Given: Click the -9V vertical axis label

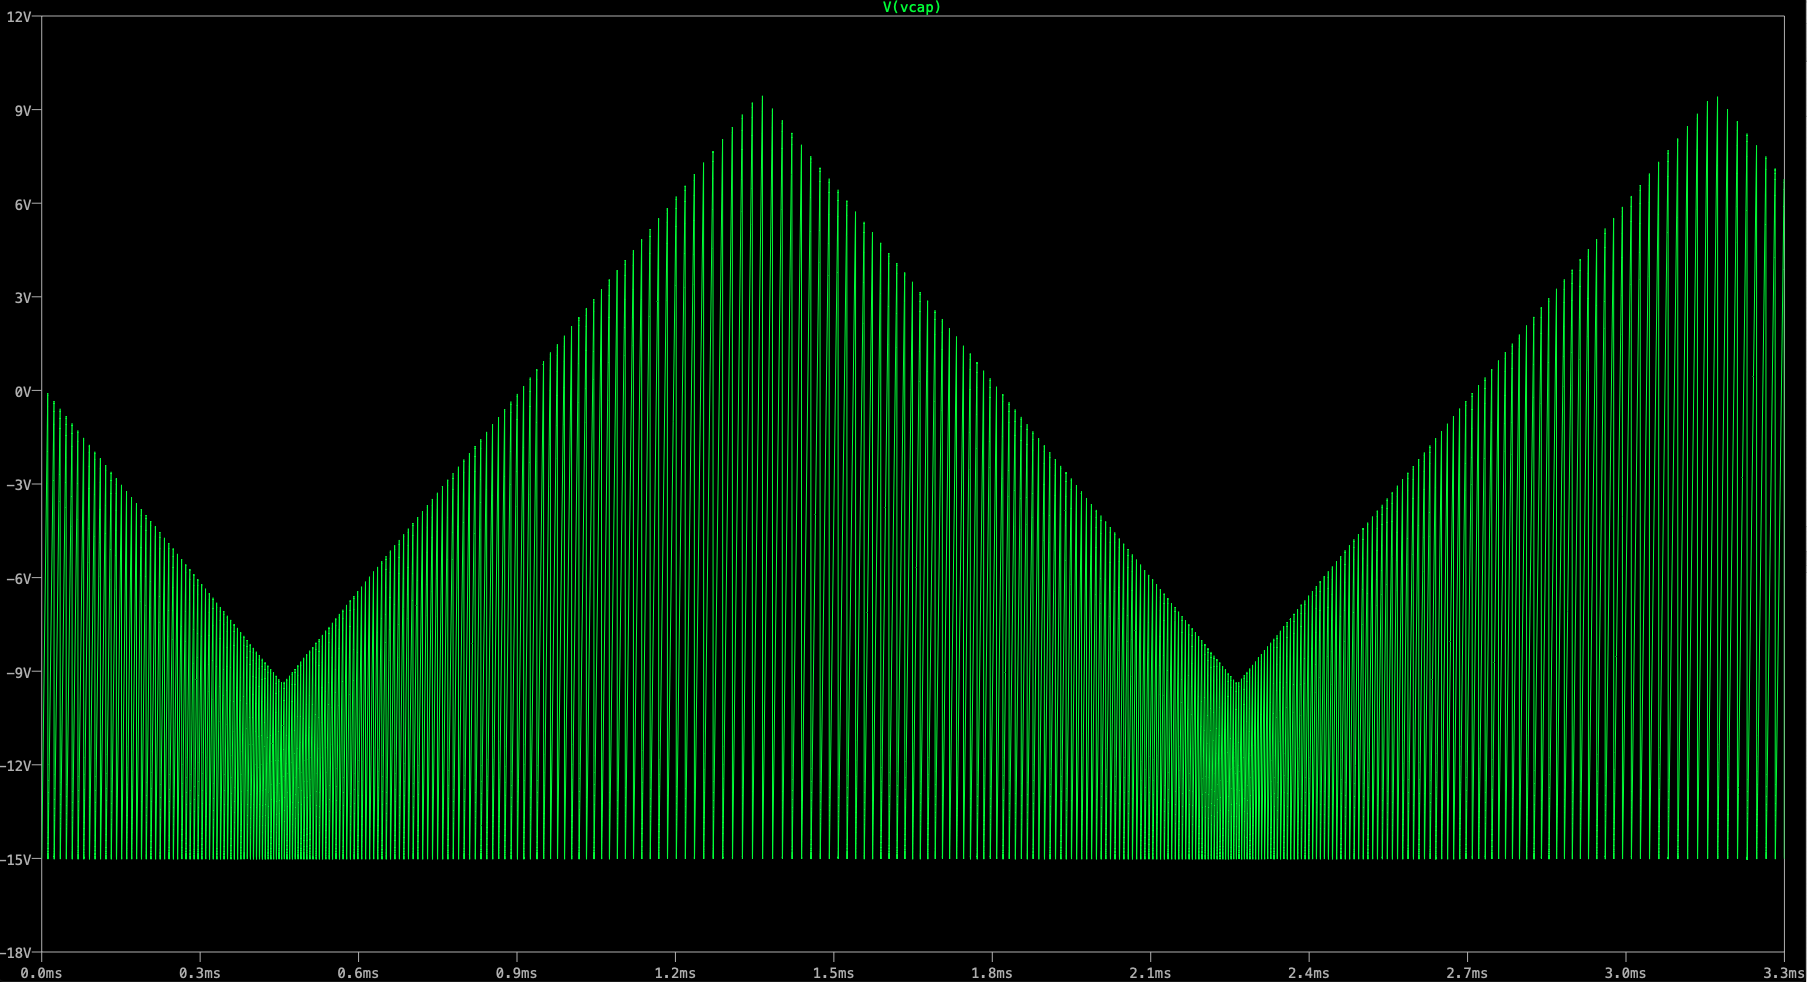Looking at the screenshot, I should (18, 672).
